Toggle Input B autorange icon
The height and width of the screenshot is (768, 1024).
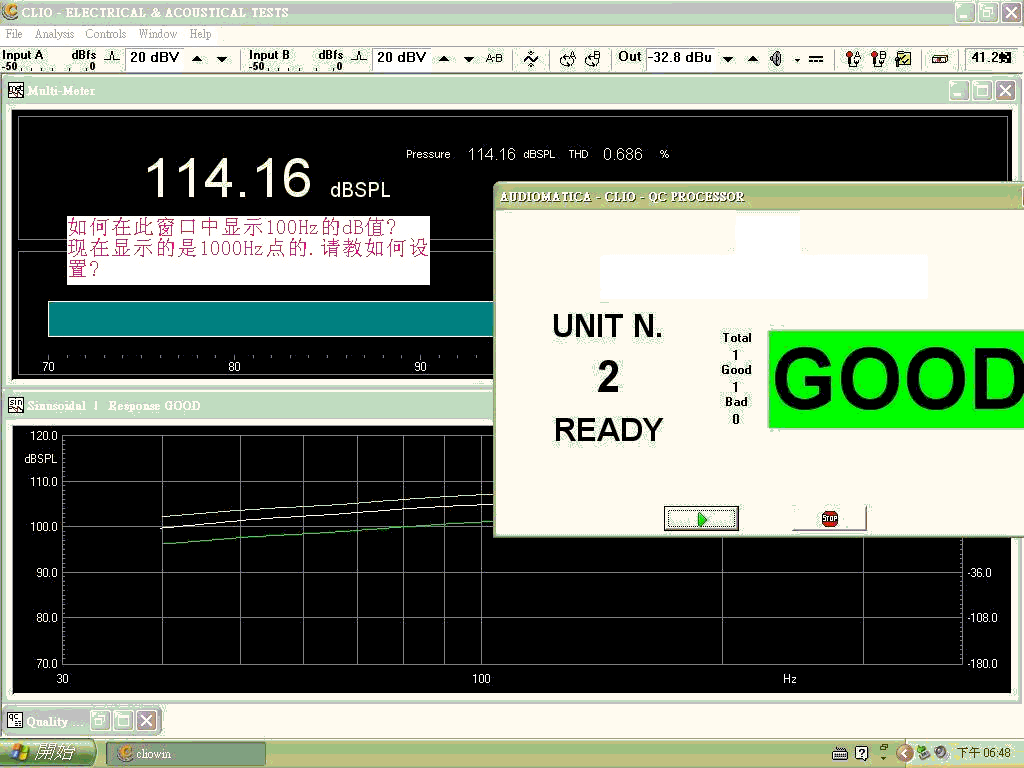click(359, 58)
